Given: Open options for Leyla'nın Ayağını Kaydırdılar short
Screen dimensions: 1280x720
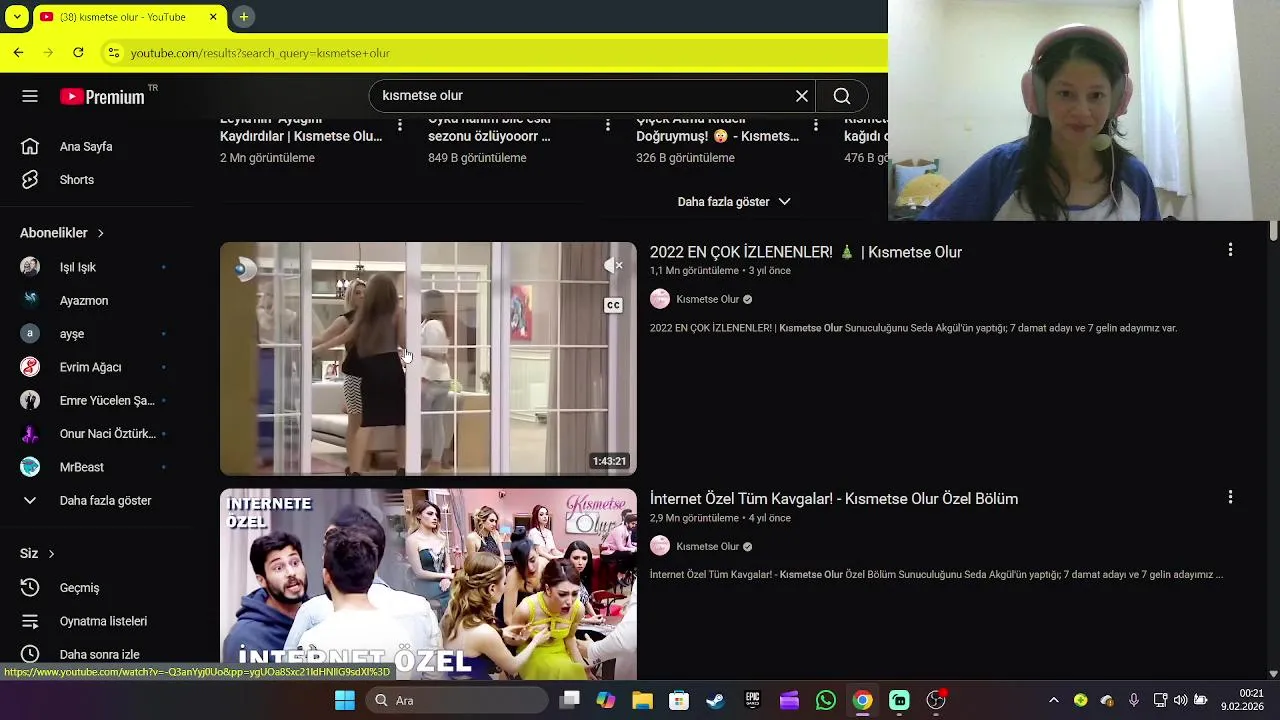Looking at the screenshot, I should (400, 125).
